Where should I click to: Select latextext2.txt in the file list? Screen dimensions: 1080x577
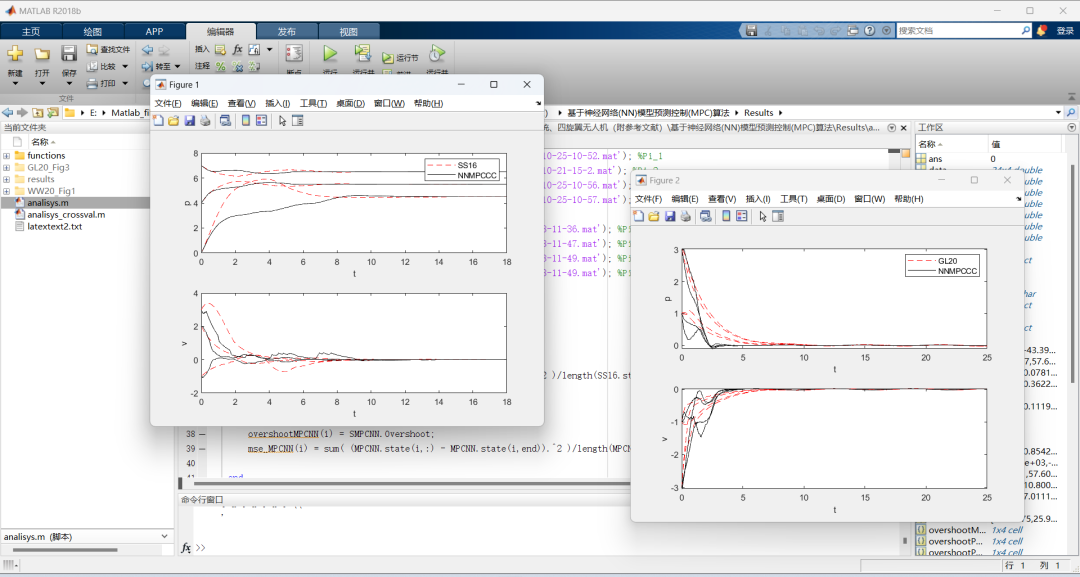(54, 226)
